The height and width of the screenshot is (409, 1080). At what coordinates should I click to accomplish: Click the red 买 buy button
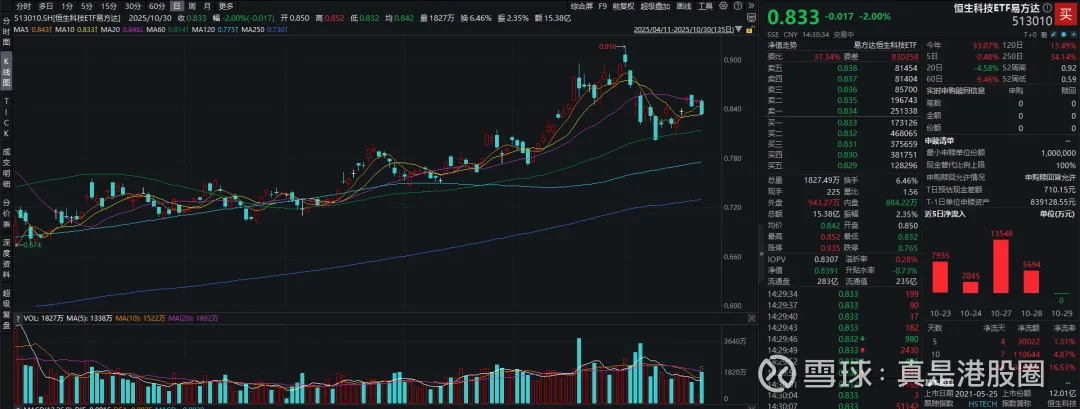pos(1065,15)
